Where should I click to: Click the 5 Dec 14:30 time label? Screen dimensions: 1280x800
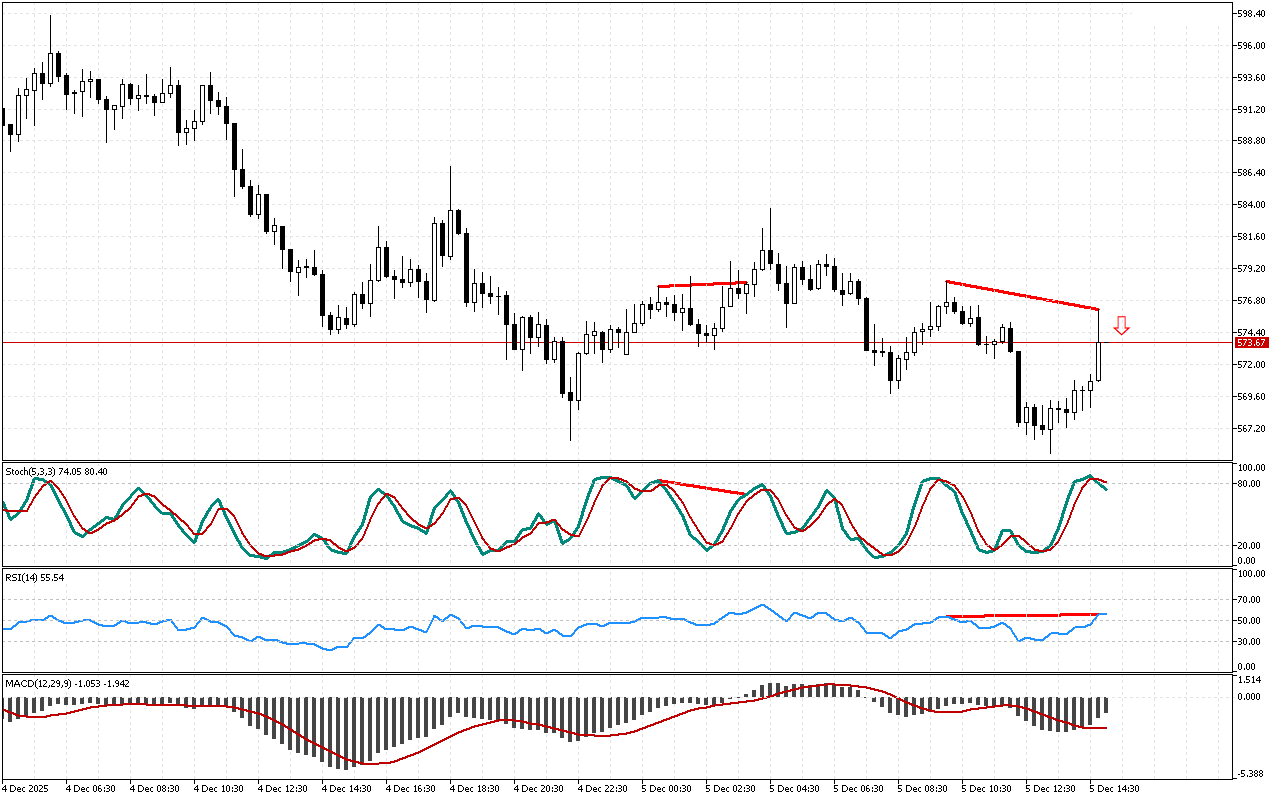(1114, 788)
